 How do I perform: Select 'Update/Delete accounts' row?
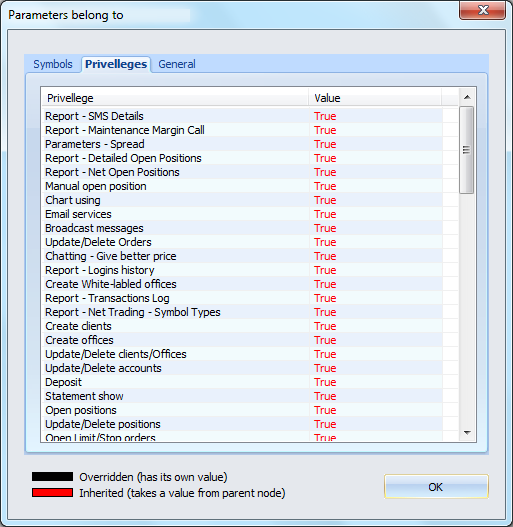pos(242,368)
